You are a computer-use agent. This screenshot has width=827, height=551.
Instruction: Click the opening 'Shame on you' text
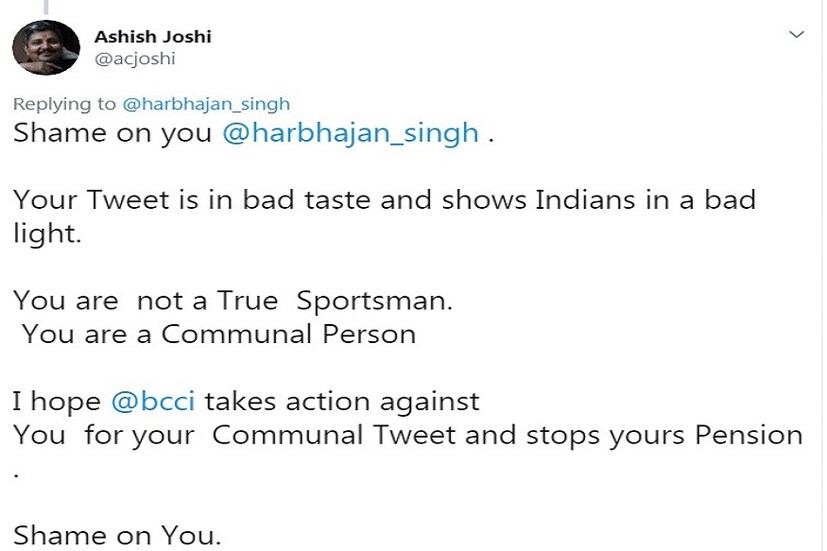[x=112, y=134]
